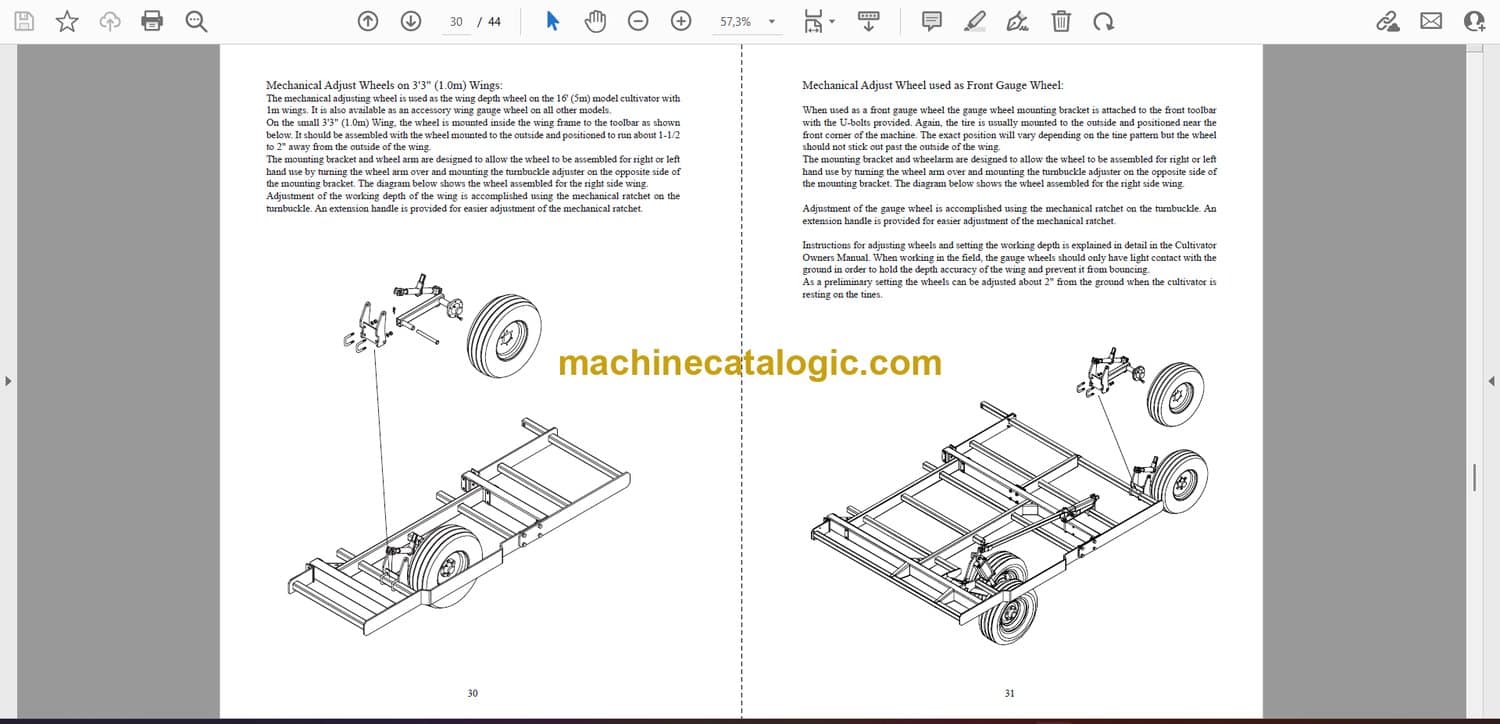Send the file by email
This screenshot has width=1500, height=724.
[1431, 21]
